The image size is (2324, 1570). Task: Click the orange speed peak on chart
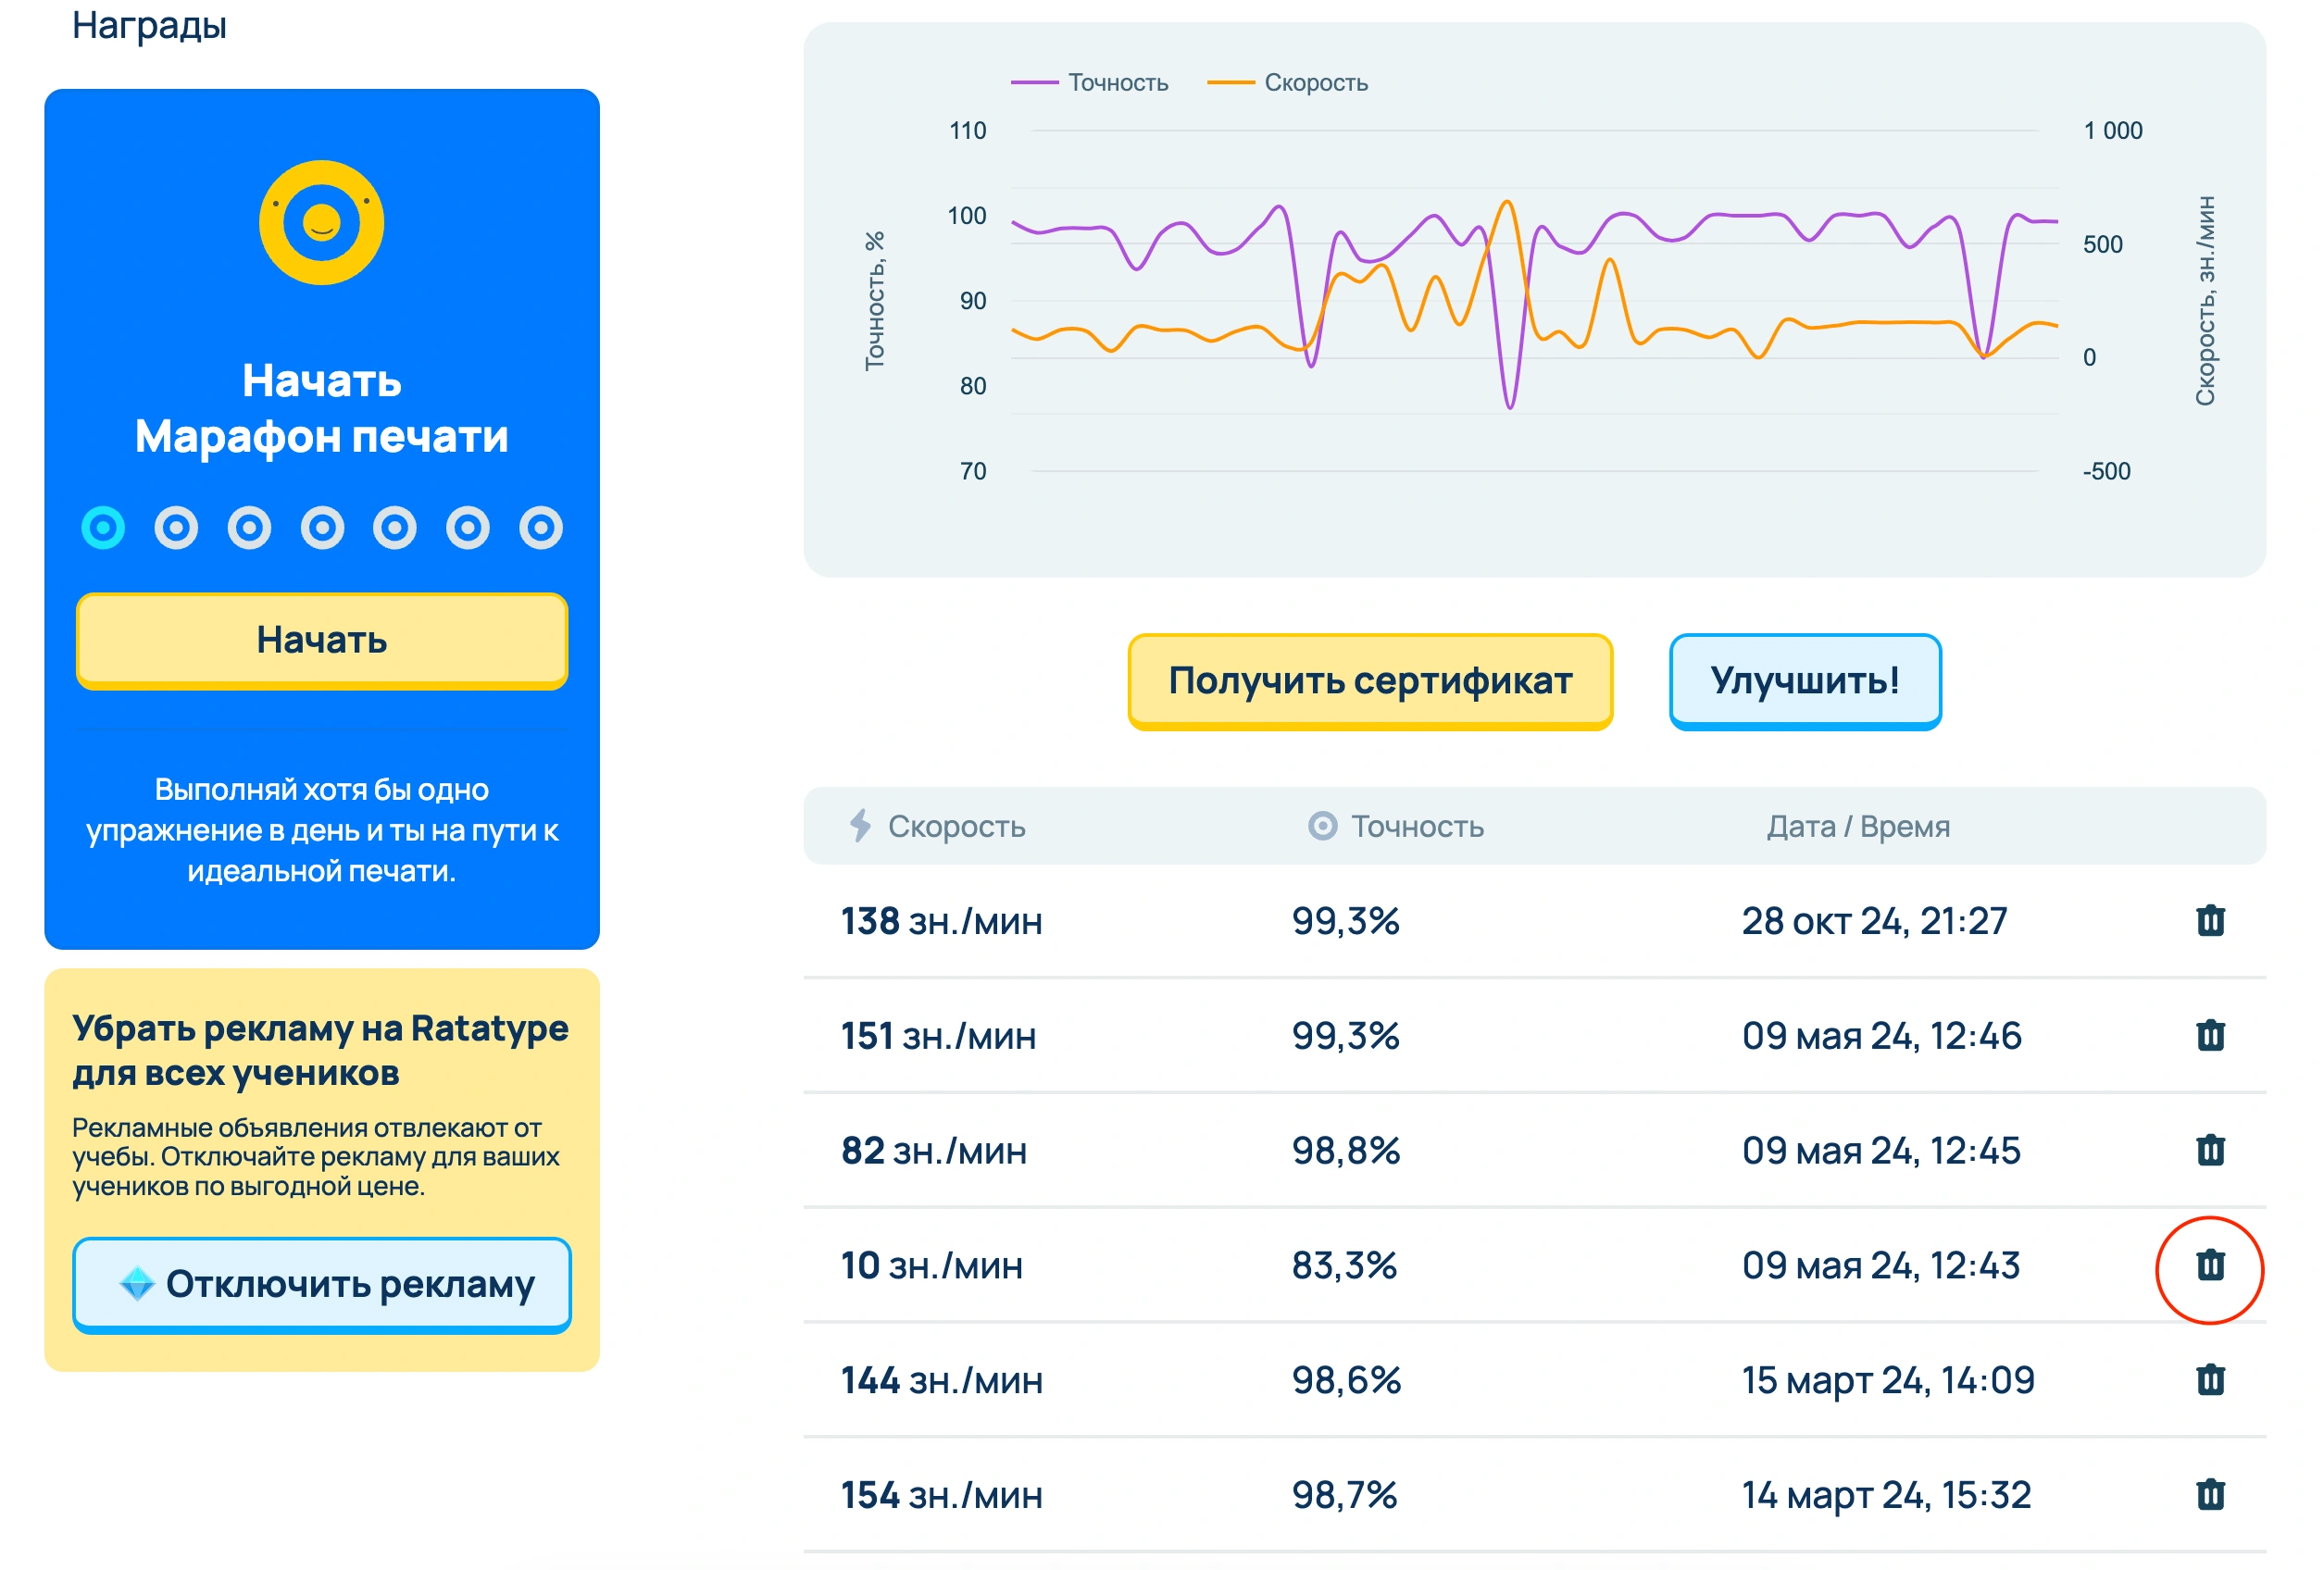tap(1507, 204)
